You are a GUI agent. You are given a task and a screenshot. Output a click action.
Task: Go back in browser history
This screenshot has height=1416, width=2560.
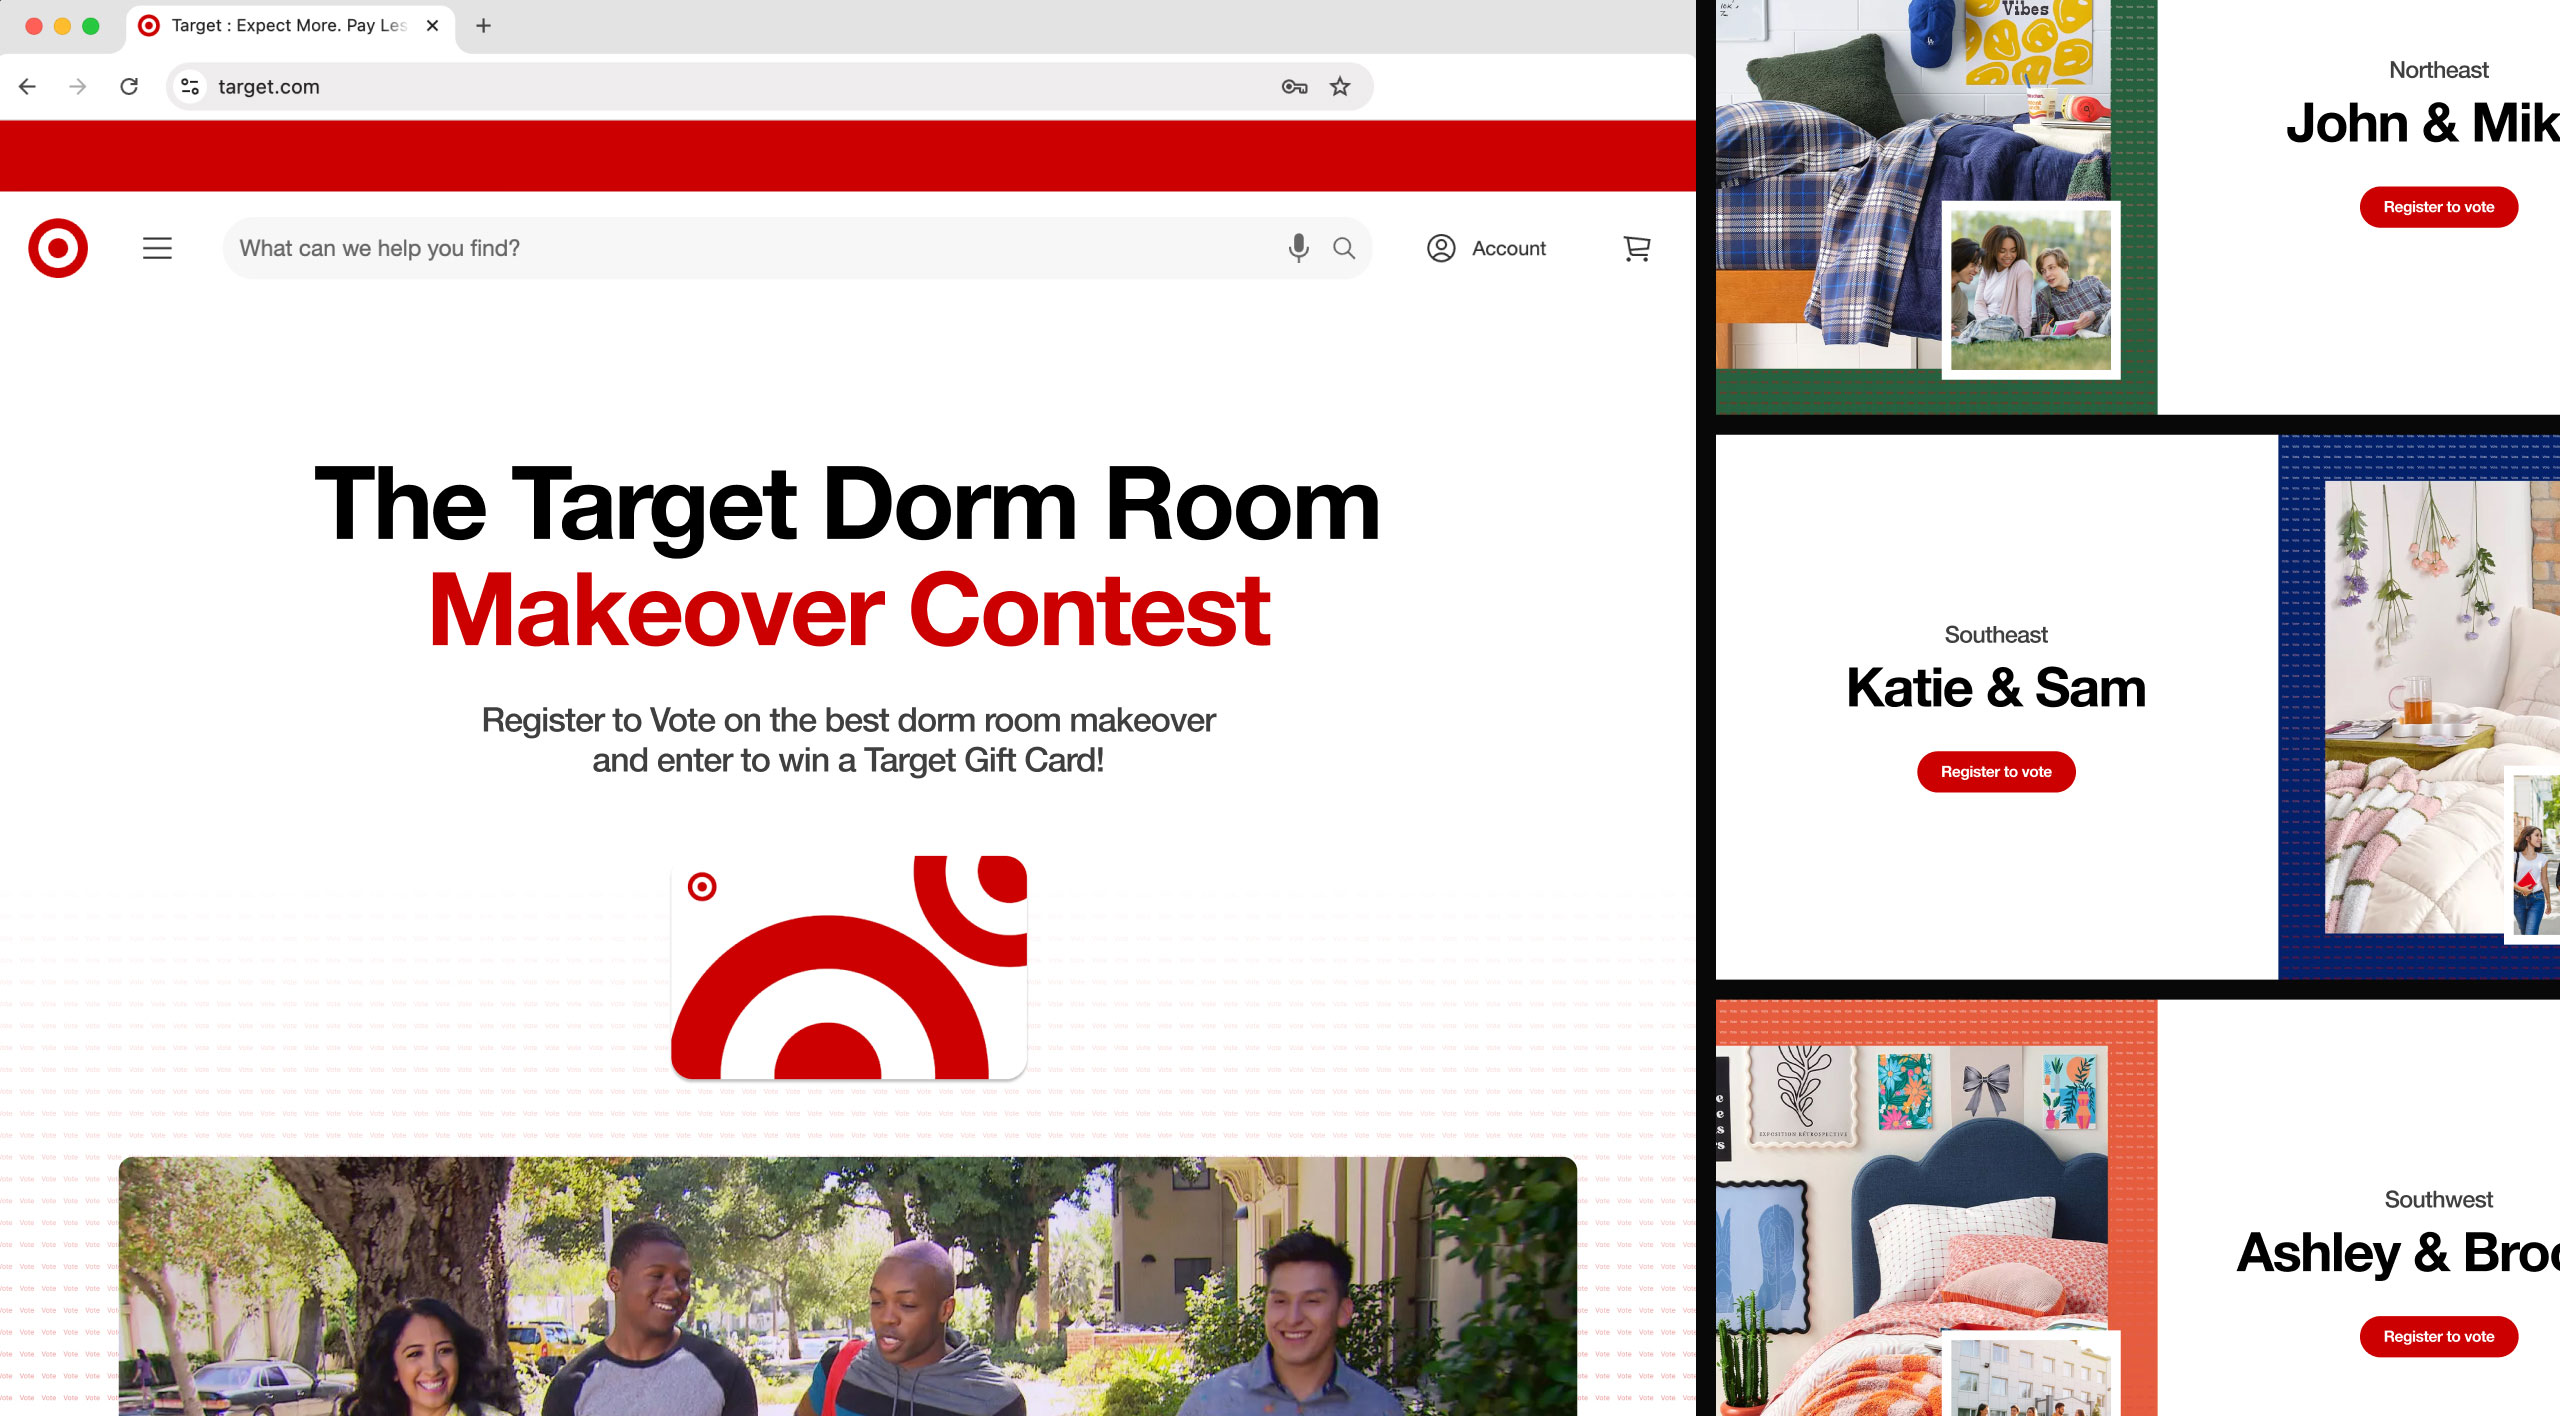click(x=28, y=87)
